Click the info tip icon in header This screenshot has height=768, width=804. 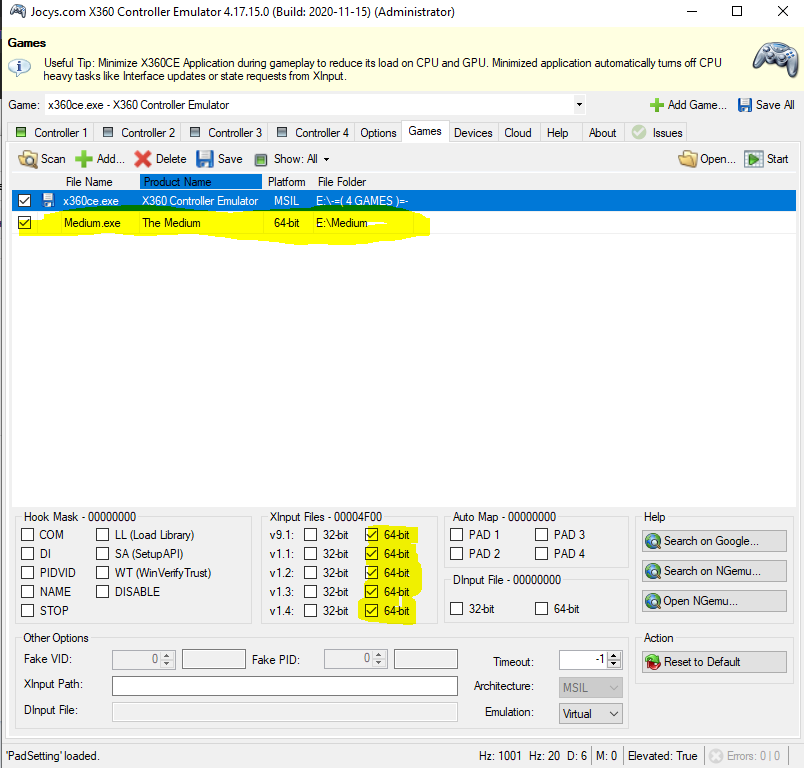(19, 67)
